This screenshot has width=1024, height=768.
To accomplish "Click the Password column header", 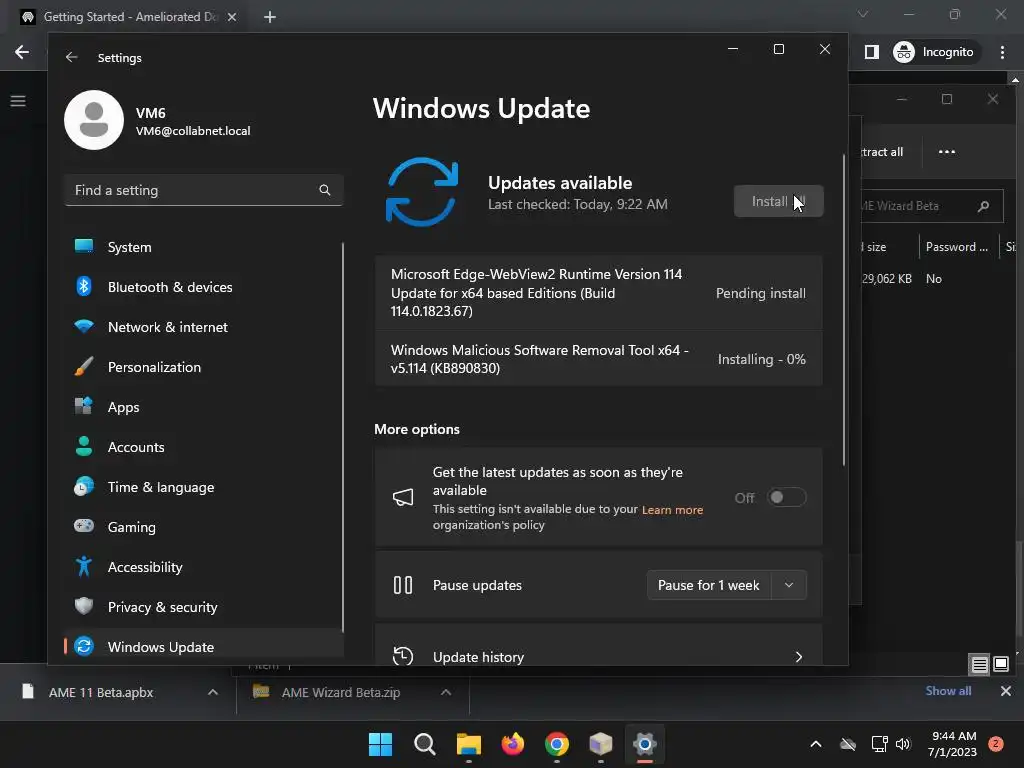I will pyautogui.click(x=957, y=247).
